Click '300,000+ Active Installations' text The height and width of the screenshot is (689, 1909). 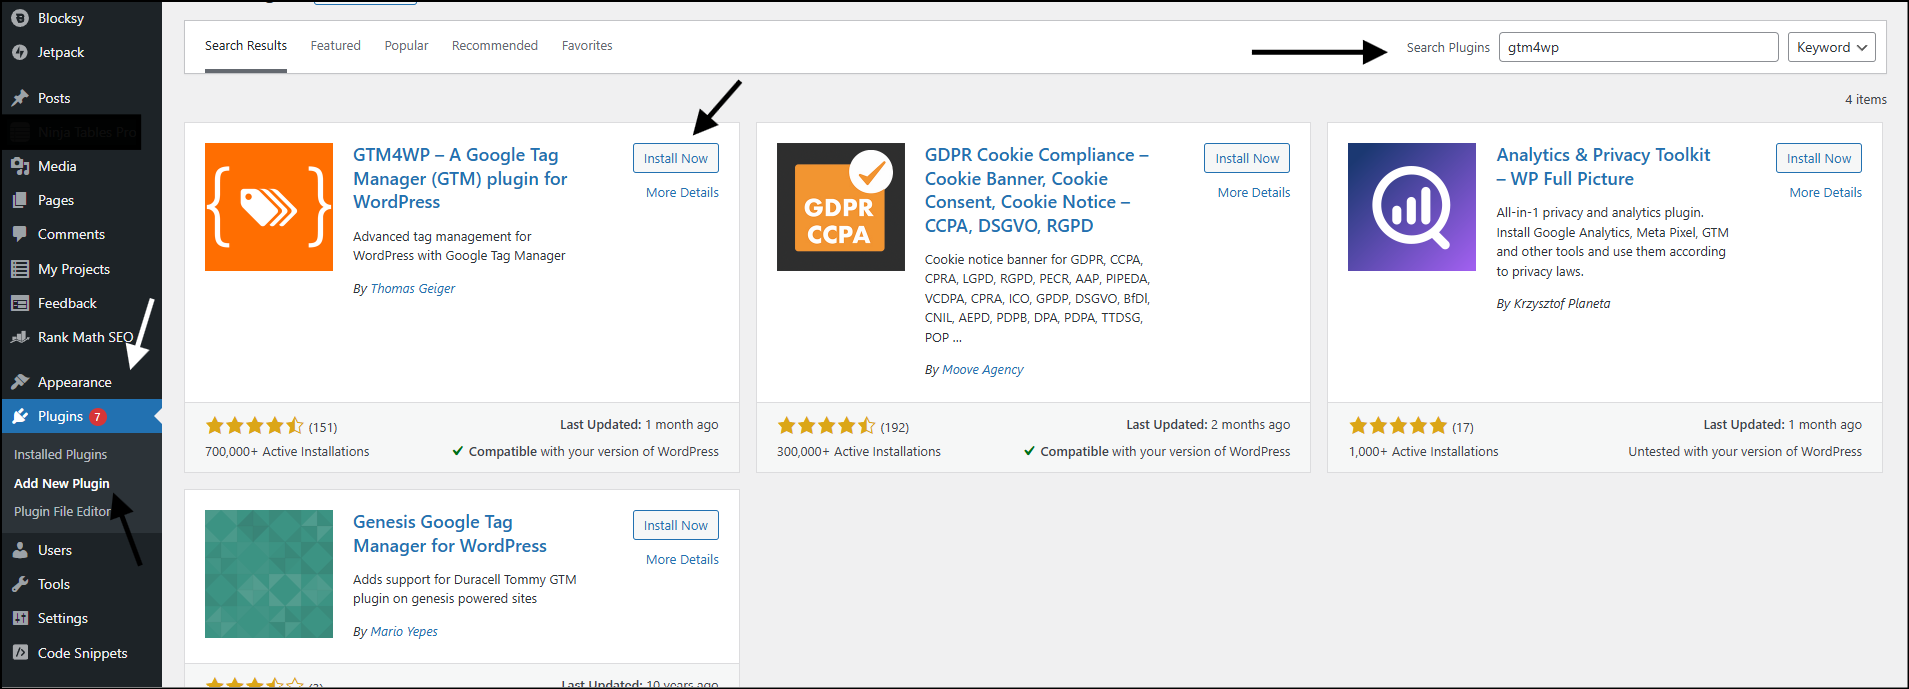coord(859,452)
